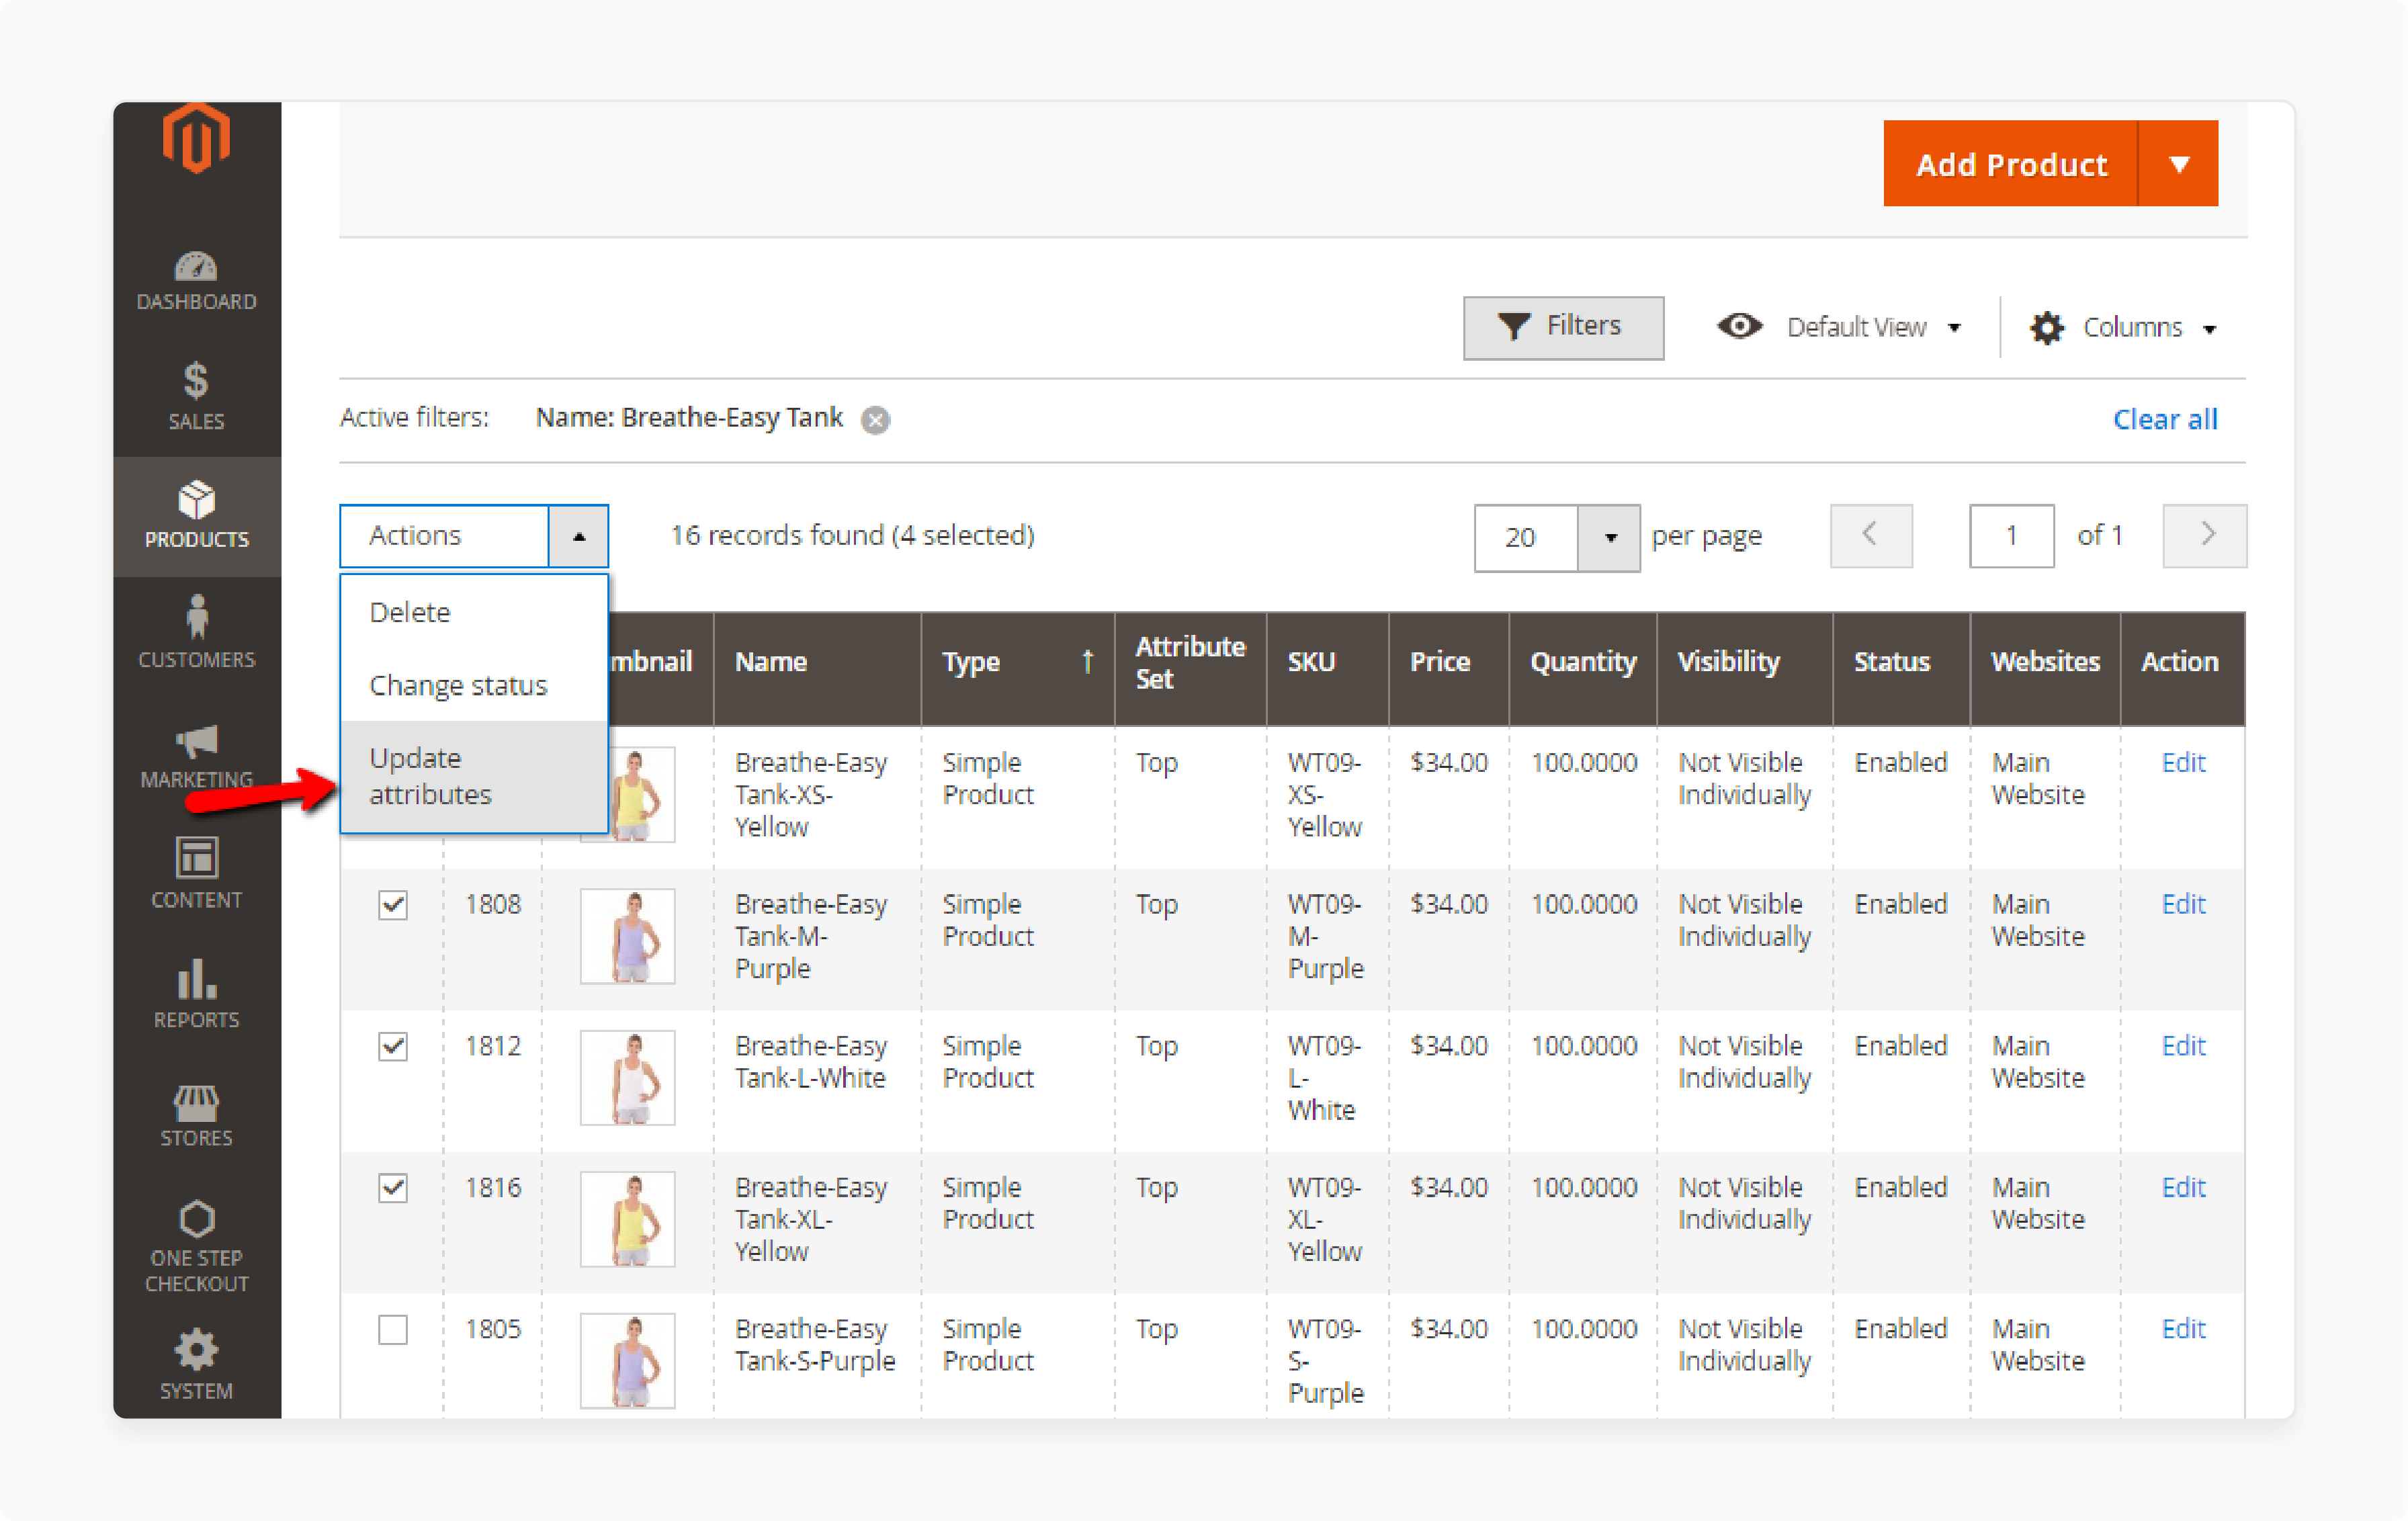This screenshot has height=1521, width=2408.
Task: Sort by the Websites column header
Action: [x=2046, y=669]
